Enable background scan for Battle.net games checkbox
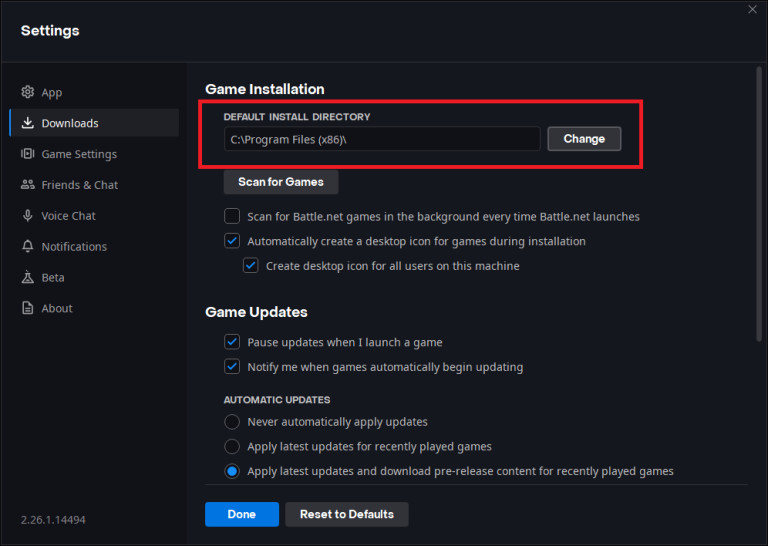 pos(232,216)
